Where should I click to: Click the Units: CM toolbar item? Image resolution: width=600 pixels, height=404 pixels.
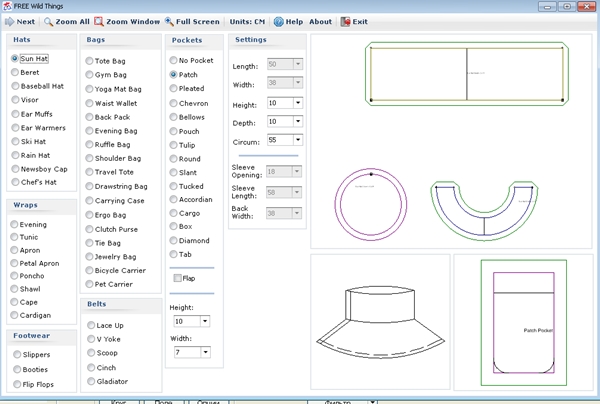(x=248, y=21)
